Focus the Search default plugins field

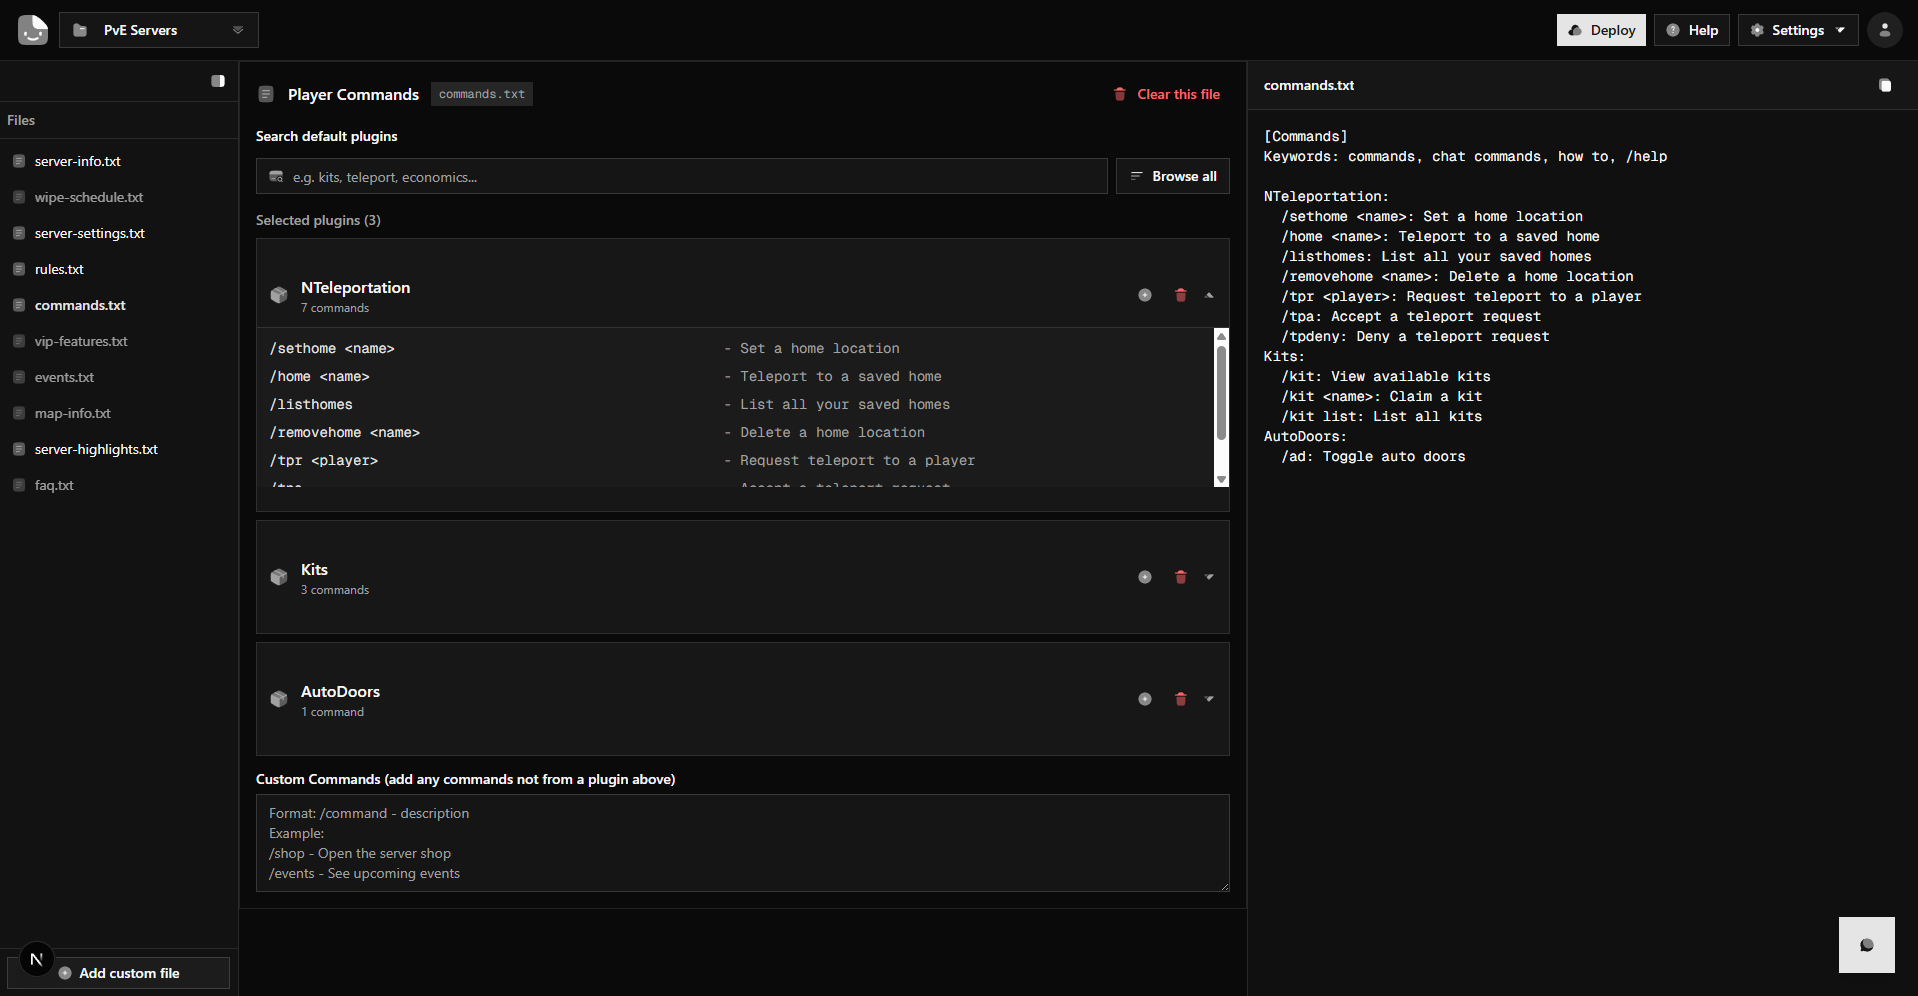point(690,177)
